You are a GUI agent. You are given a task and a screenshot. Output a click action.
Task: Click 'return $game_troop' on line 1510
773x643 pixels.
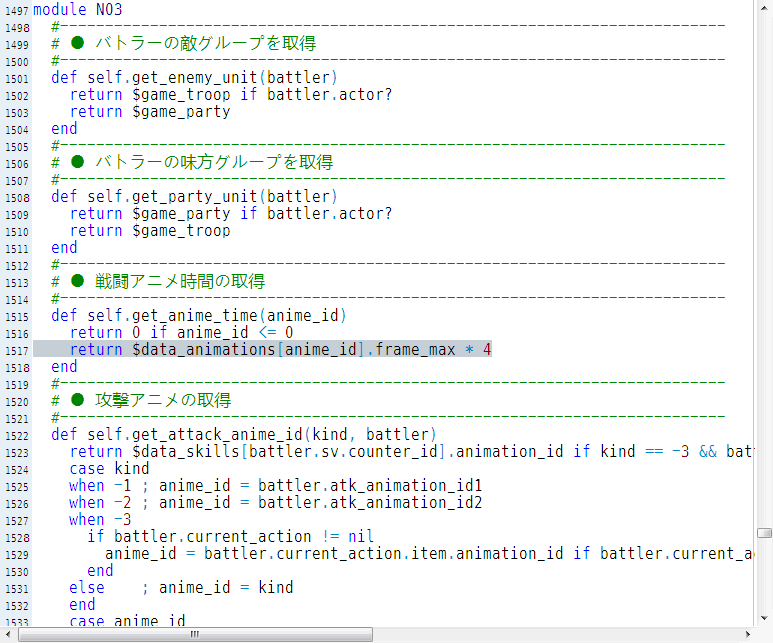coord(150,231)
